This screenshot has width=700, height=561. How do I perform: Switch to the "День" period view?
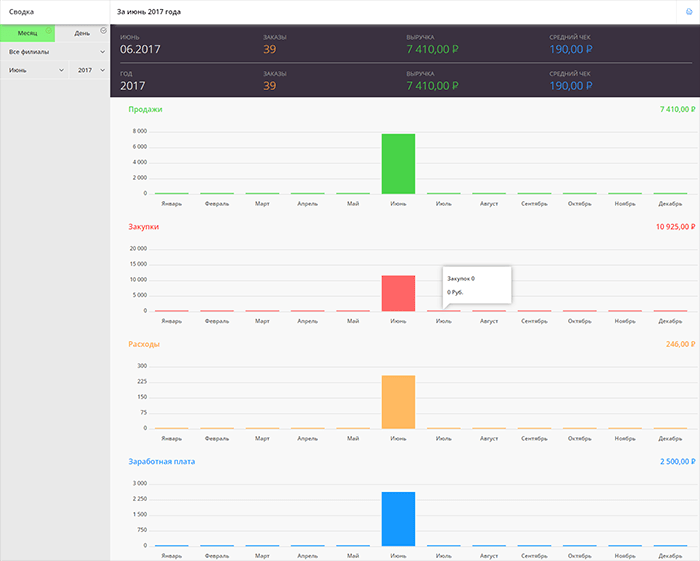[81, 33]
